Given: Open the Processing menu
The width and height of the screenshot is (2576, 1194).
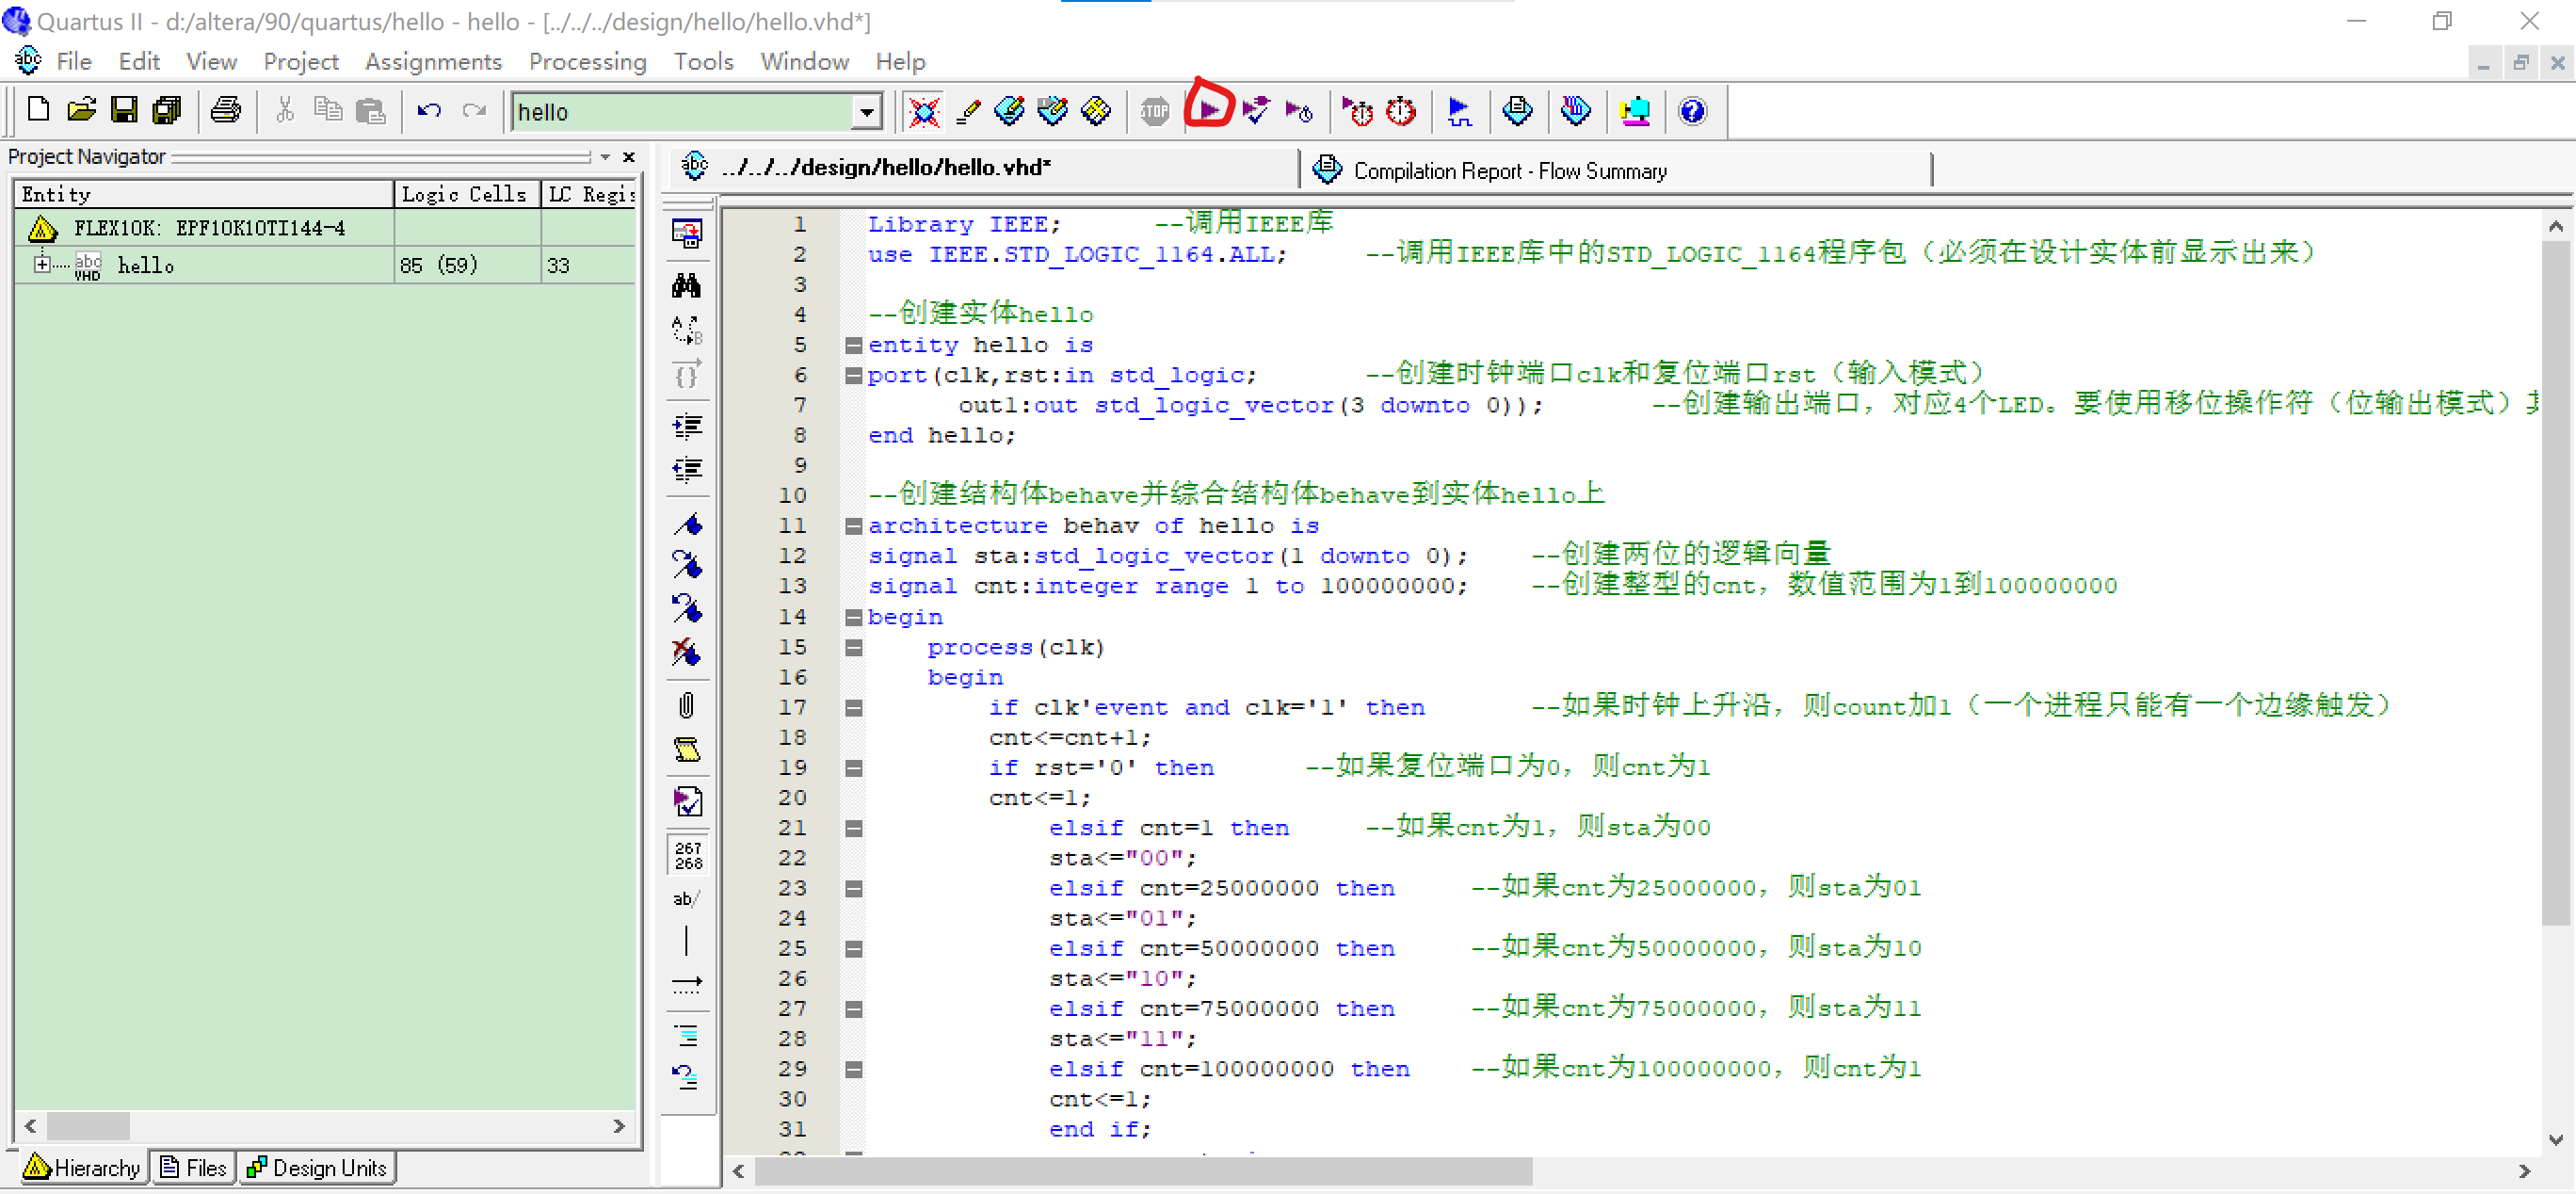Looking at the screenshot, I should [x=587, y=62].
